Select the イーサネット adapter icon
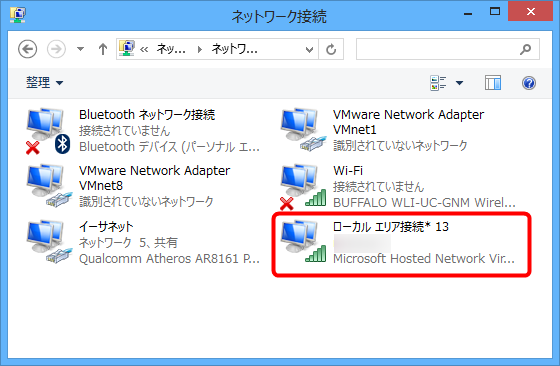This screenshot has width=560, height=366. pyautogui.click(x=49, y=242)
